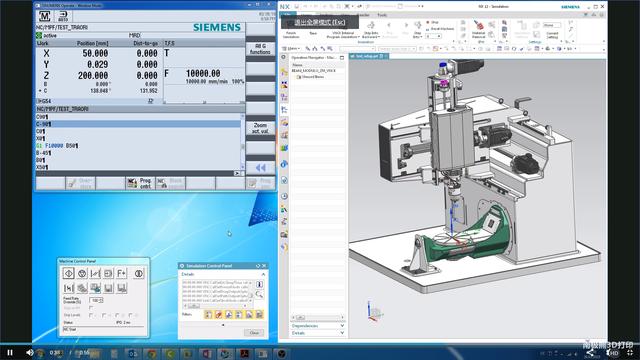Click the feed rate value 10000.00
Viewport: 640px width, 360px height.
[x=203, y=73]
